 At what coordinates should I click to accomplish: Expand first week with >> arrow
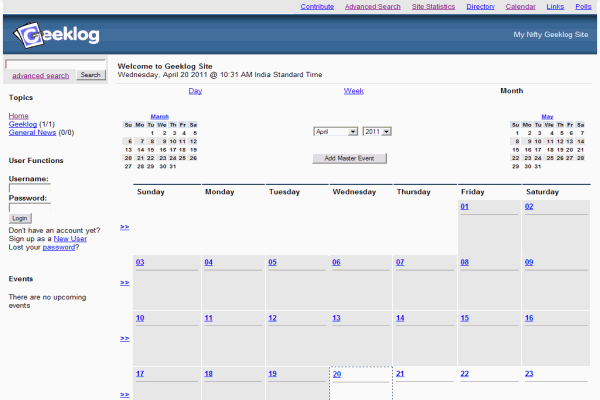(x=125, y=227)
